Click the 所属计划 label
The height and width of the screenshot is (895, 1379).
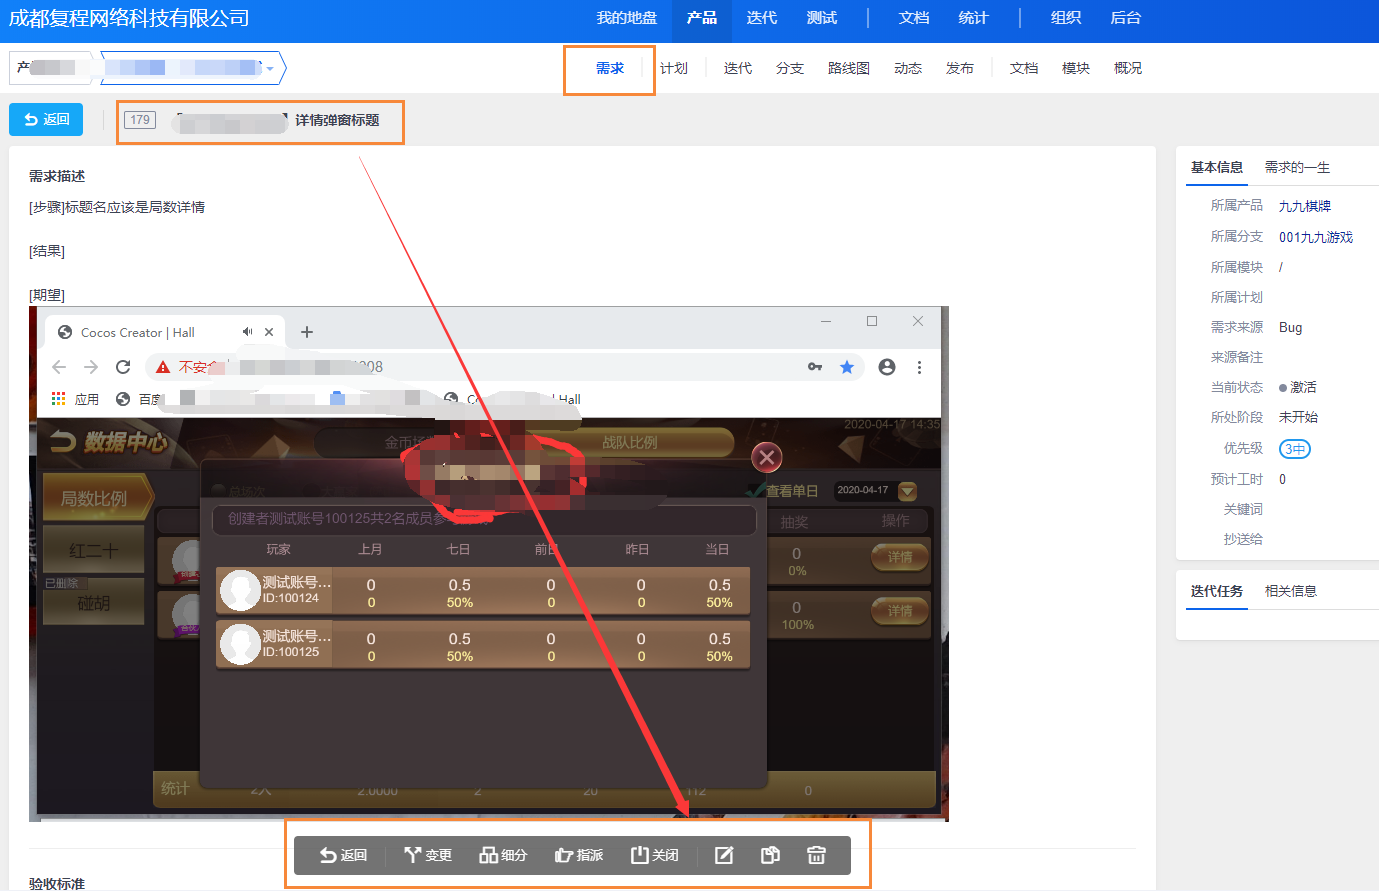pyautogui.click(x=1237, y=297)
